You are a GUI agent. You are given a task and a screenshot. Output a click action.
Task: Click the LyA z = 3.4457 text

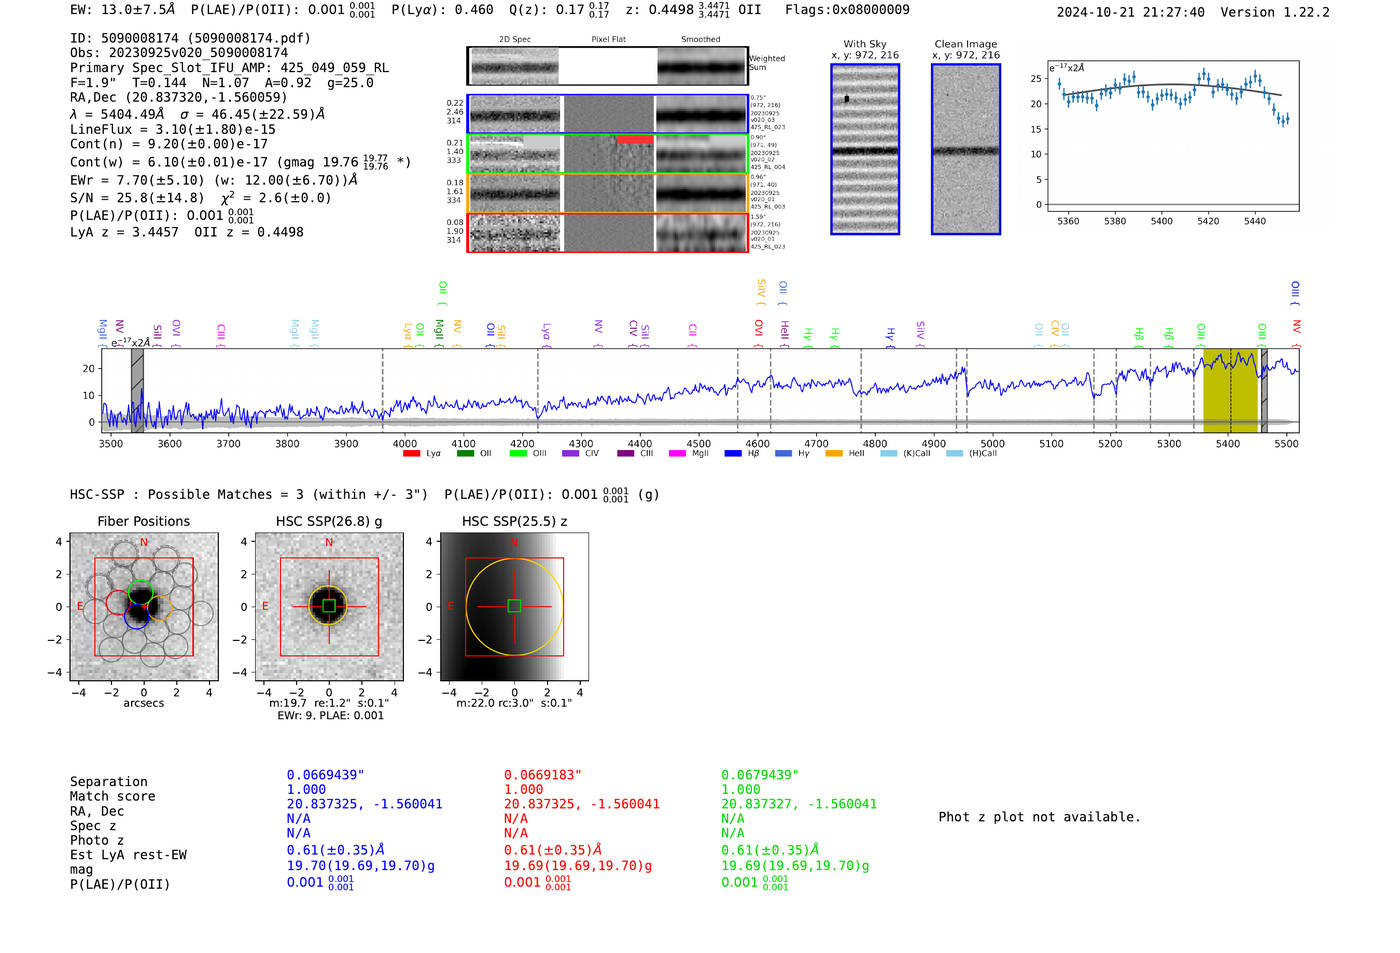point(124,232)
